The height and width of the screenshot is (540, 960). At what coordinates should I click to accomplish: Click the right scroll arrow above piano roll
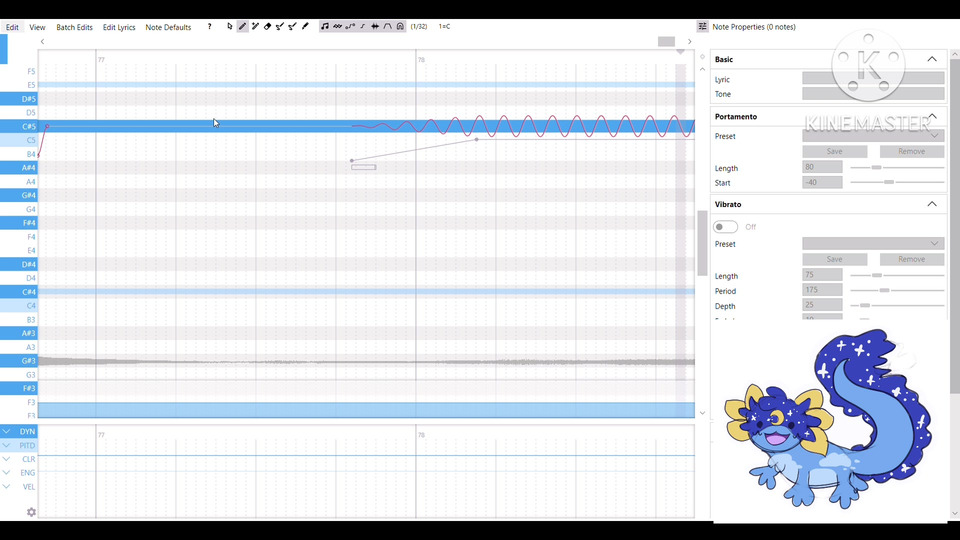pyautogui.click(x=689, y=42)
